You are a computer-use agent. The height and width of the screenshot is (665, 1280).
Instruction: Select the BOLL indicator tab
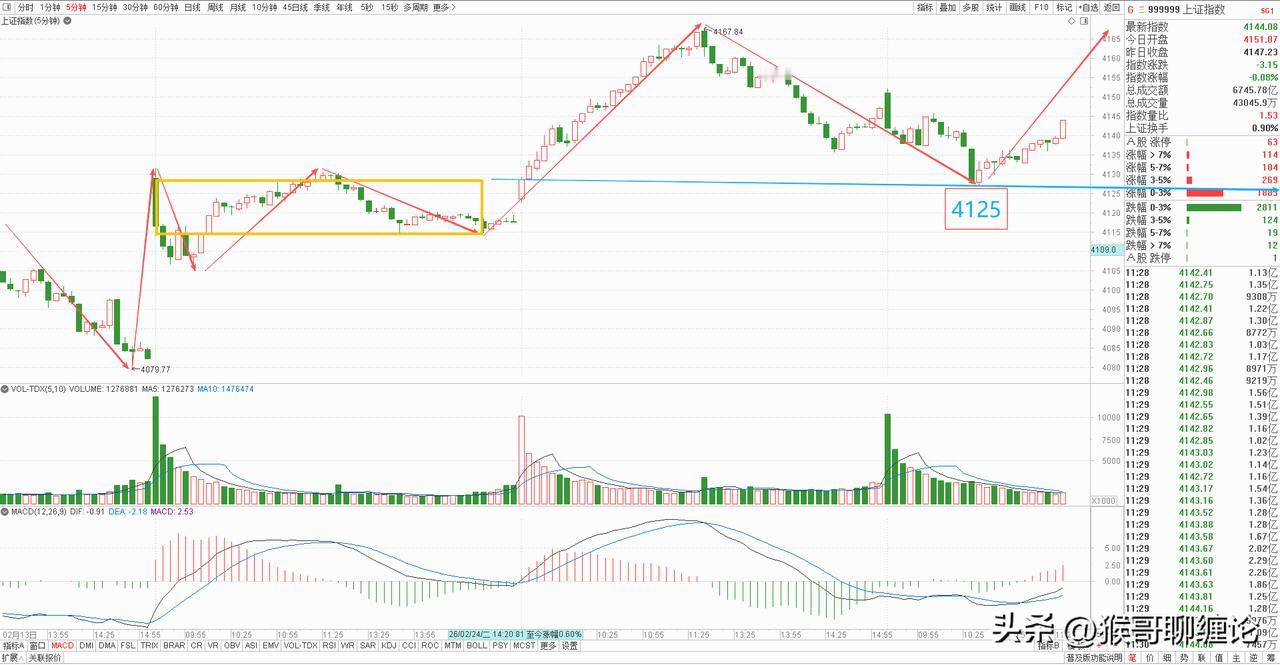click(x=477, y=645)
